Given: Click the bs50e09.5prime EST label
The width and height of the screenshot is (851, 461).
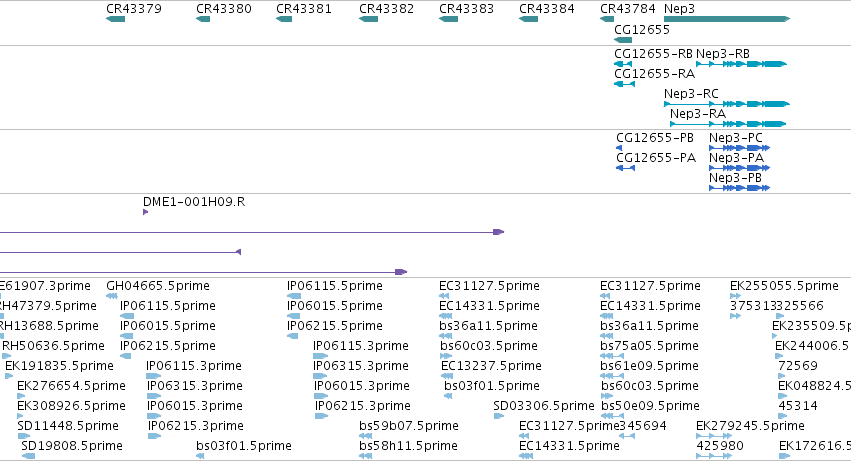Looking at the screenshot, I should tap(650, 406).
